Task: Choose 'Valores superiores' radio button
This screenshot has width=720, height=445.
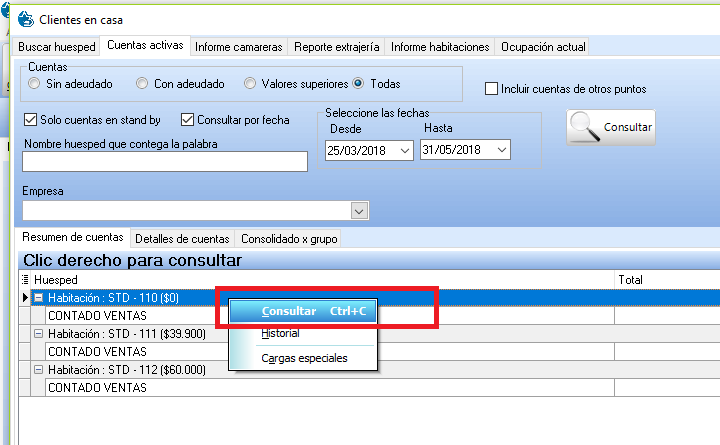Action: point(251,84)
